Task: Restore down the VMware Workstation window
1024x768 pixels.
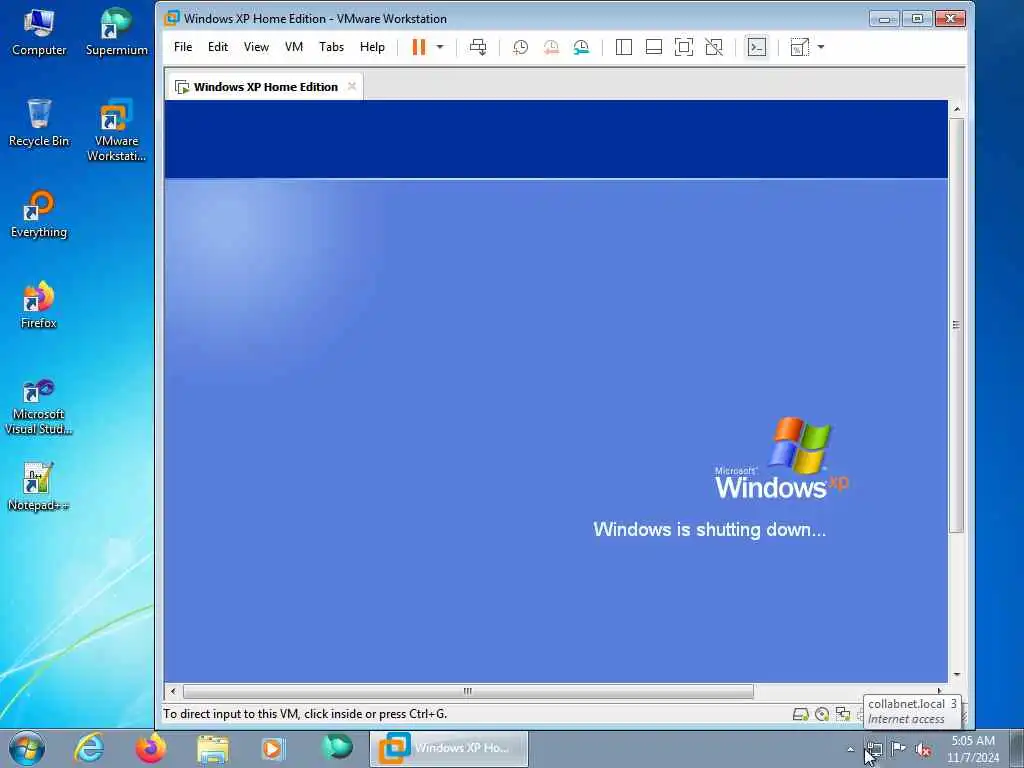Action: click(x=917, y=19)
